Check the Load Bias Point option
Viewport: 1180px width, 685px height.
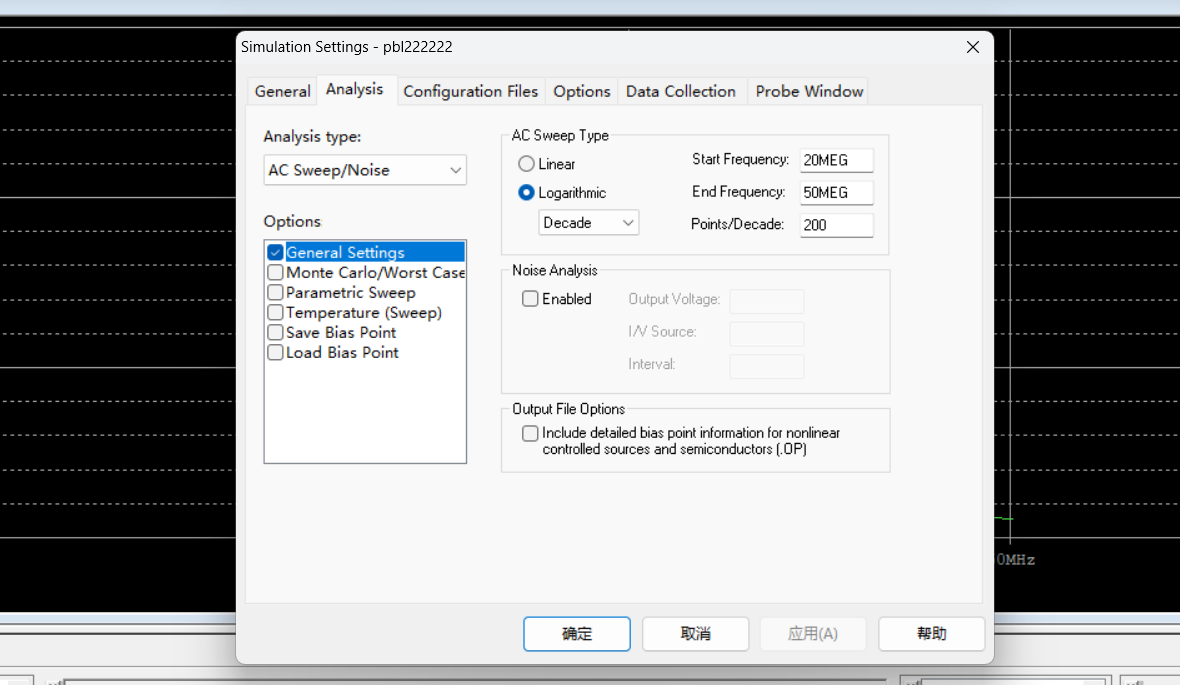275,352
